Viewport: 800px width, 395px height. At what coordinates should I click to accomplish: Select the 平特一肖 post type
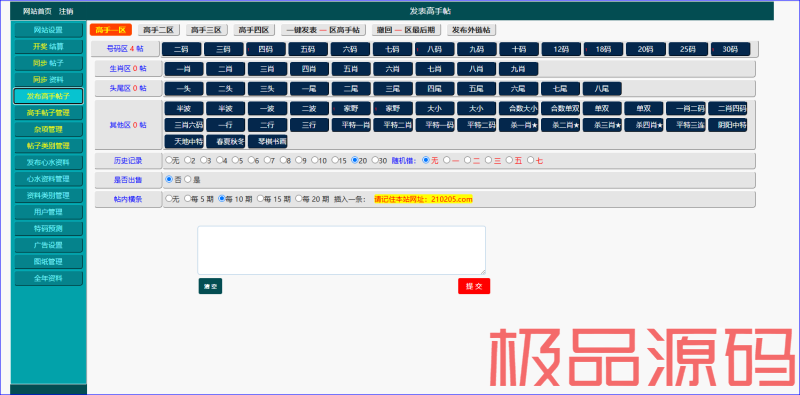(x=351, y=125)
